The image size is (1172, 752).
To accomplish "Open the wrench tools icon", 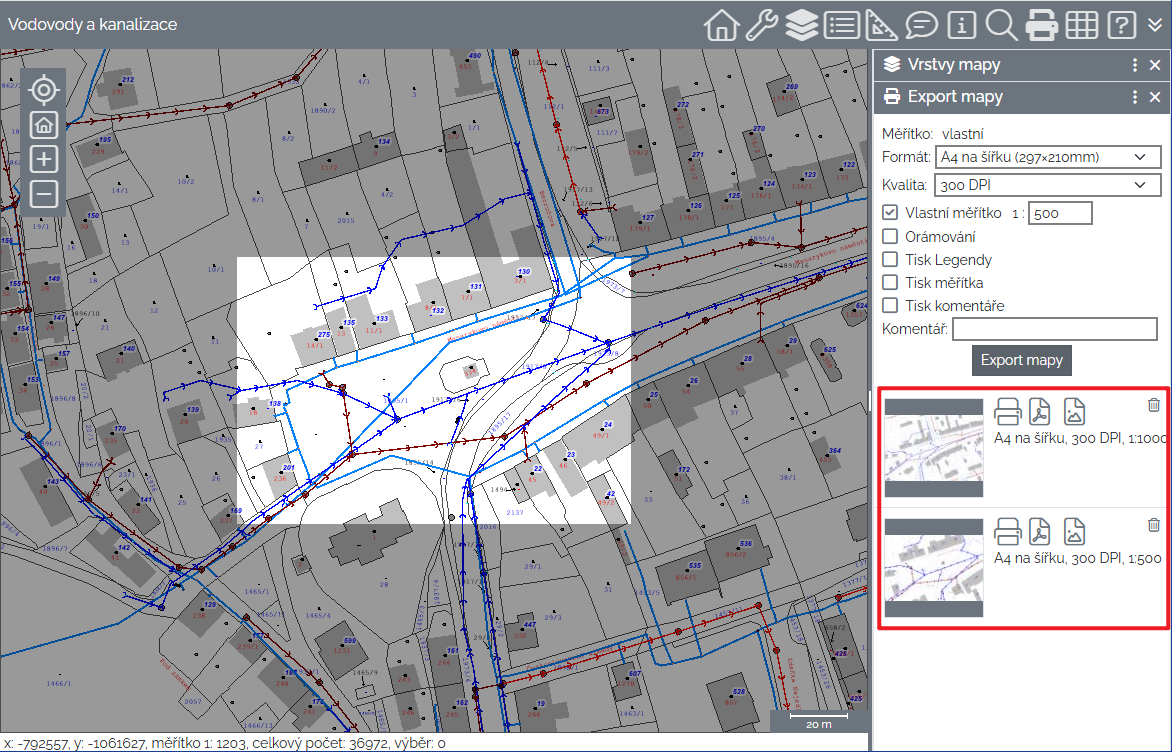I will 761,24.
